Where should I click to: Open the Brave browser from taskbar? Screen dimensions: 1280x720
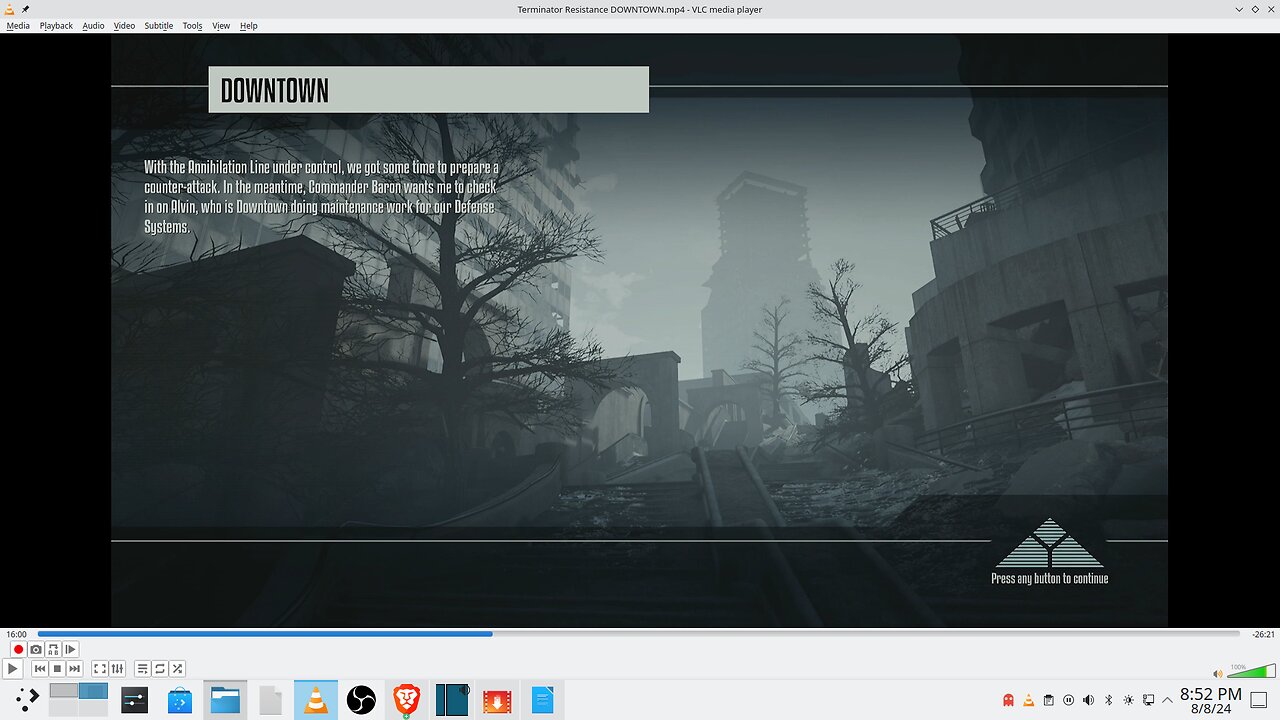(x=406, y=700)
